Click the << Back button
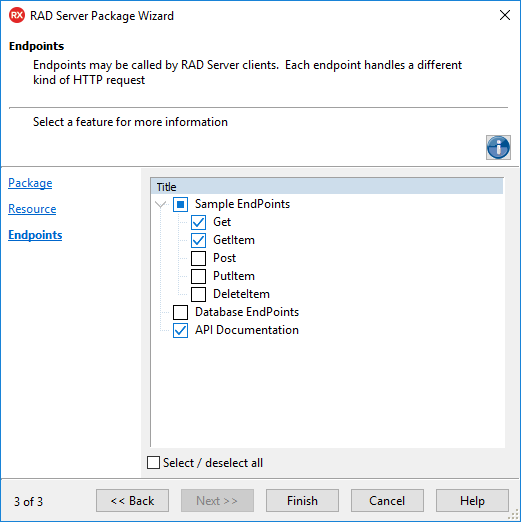521x522 pixels. pyautogui.click(x=132, y=501)
